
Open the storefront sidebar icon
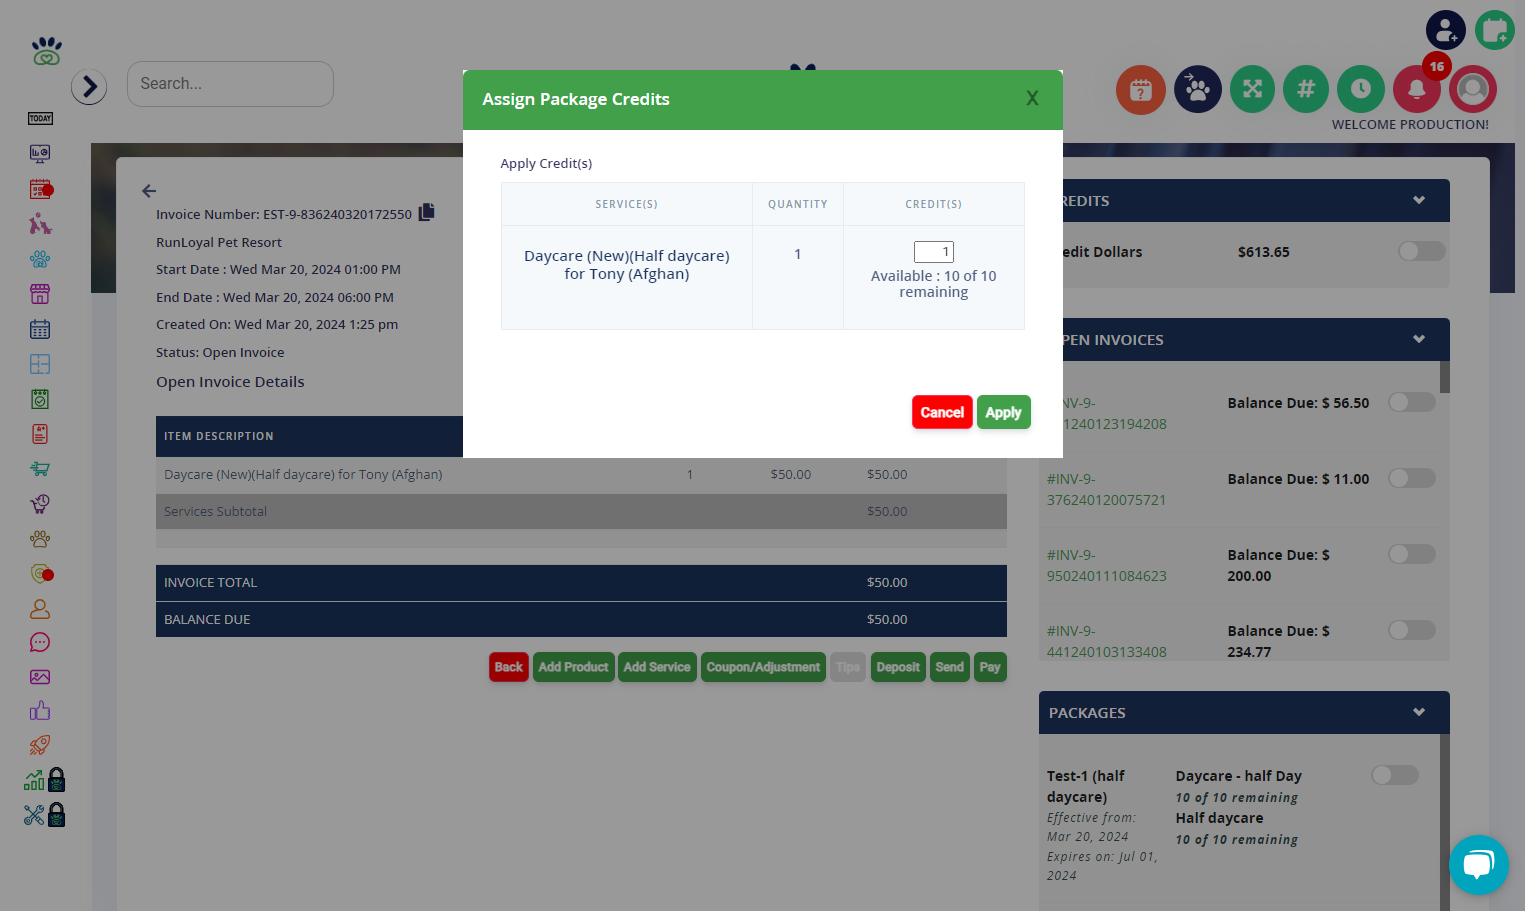(40, 294)
